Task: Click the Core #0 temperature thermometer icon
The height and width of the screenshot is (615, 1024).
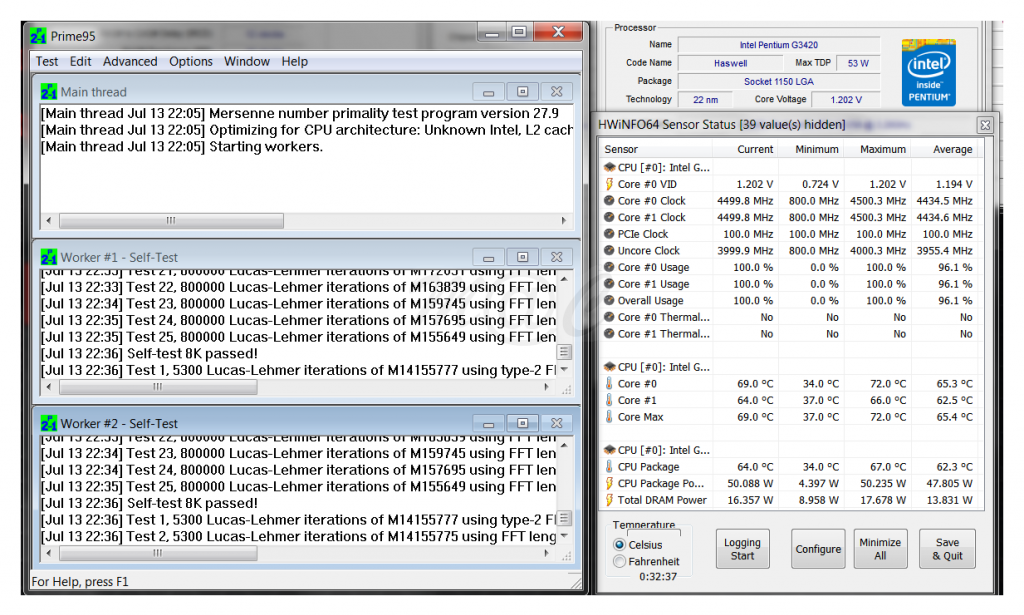Action: click(609, 384)
